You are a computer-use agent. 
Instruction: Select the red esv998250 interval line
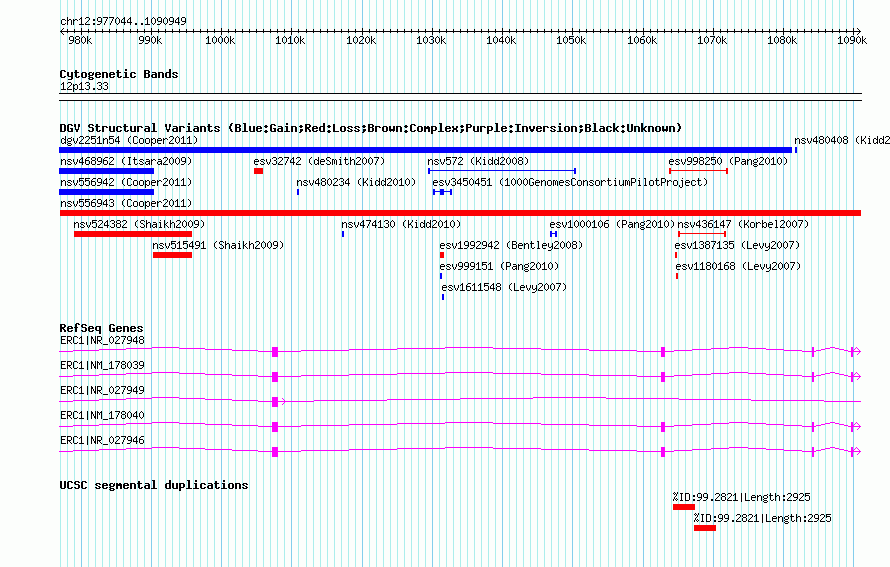698,171
